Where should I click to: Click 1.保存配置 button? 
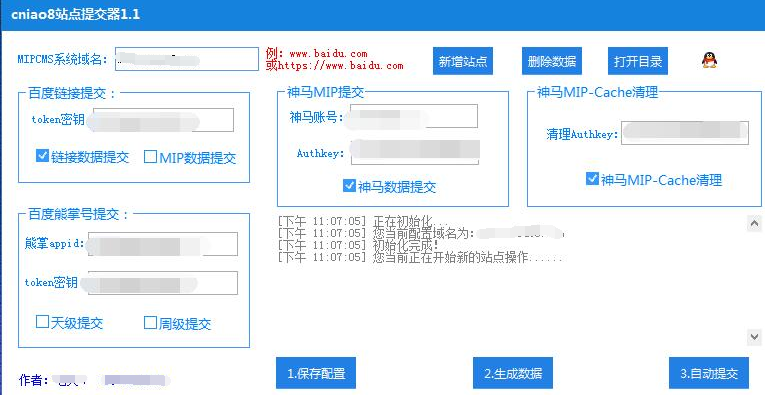tap(316, 373)
